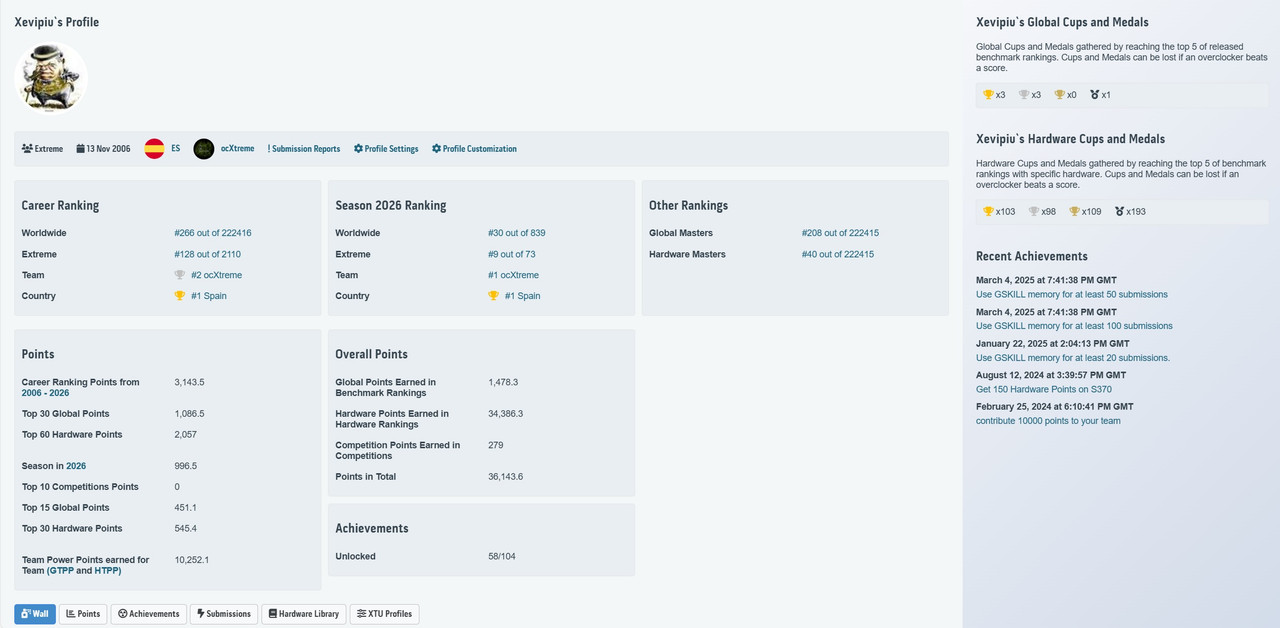Click the ocXtreme team logo icon
The width and height of the screenshot is (1280, 628).
tap(204, 149)
